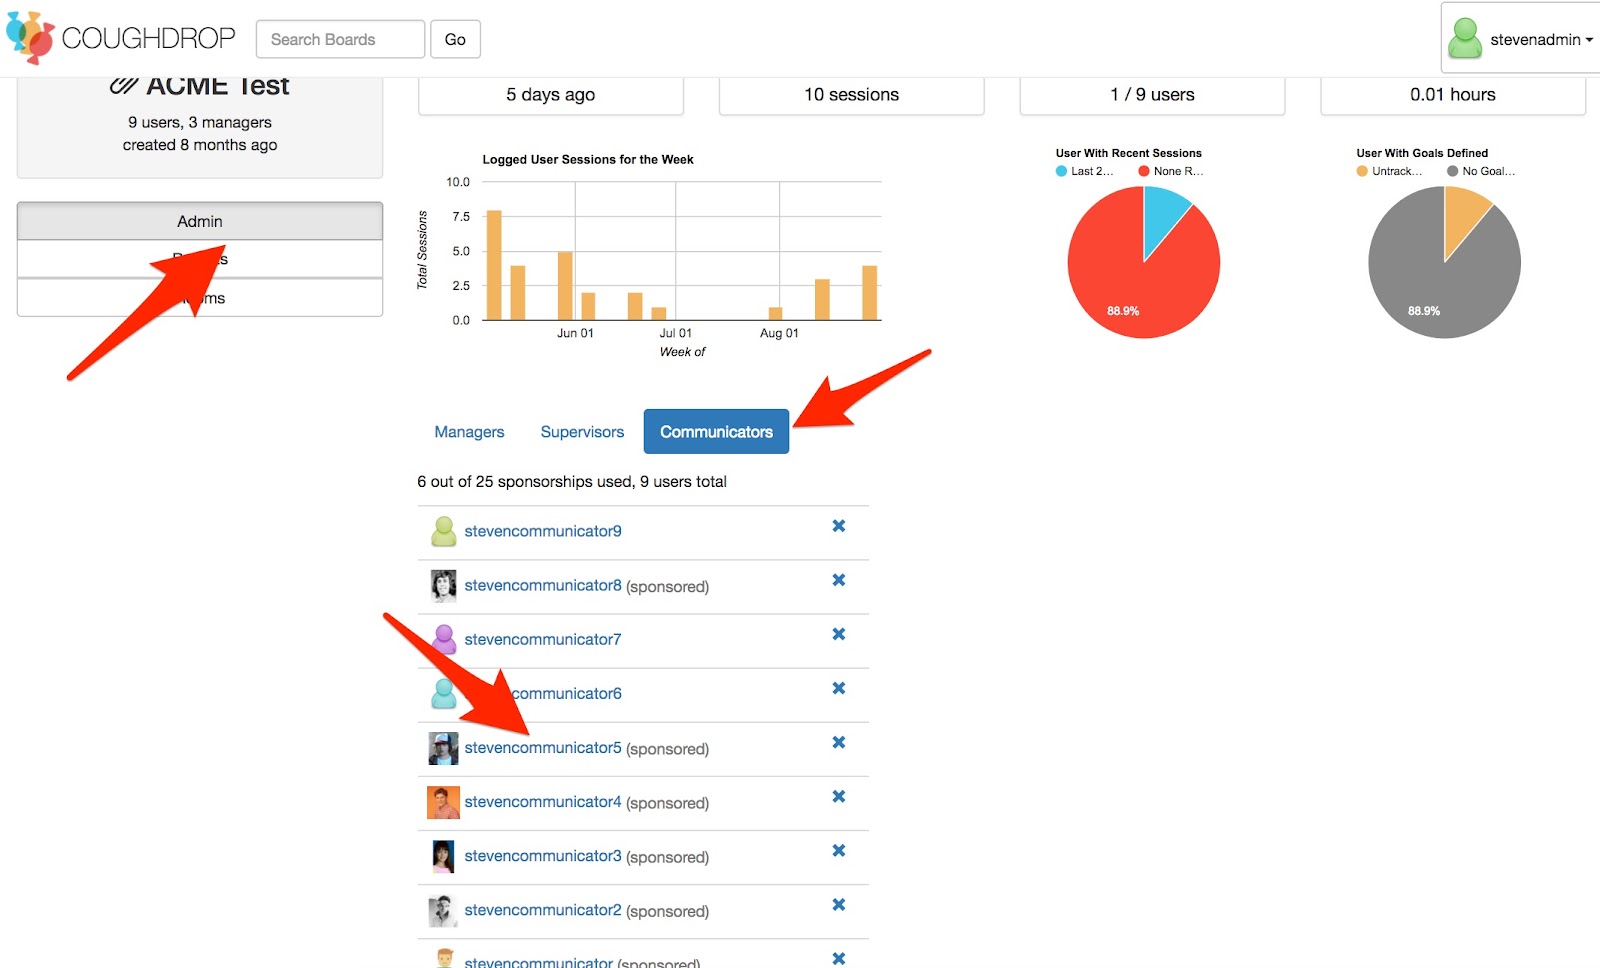1600x968 pixels.
Task: Click the '5 days ago' stat box
Action: coord(551,95)
